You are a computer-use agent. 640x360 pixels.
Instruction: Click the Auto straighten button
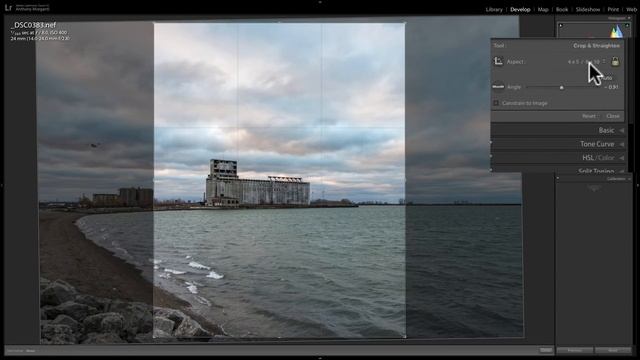(x=607, y=78)
